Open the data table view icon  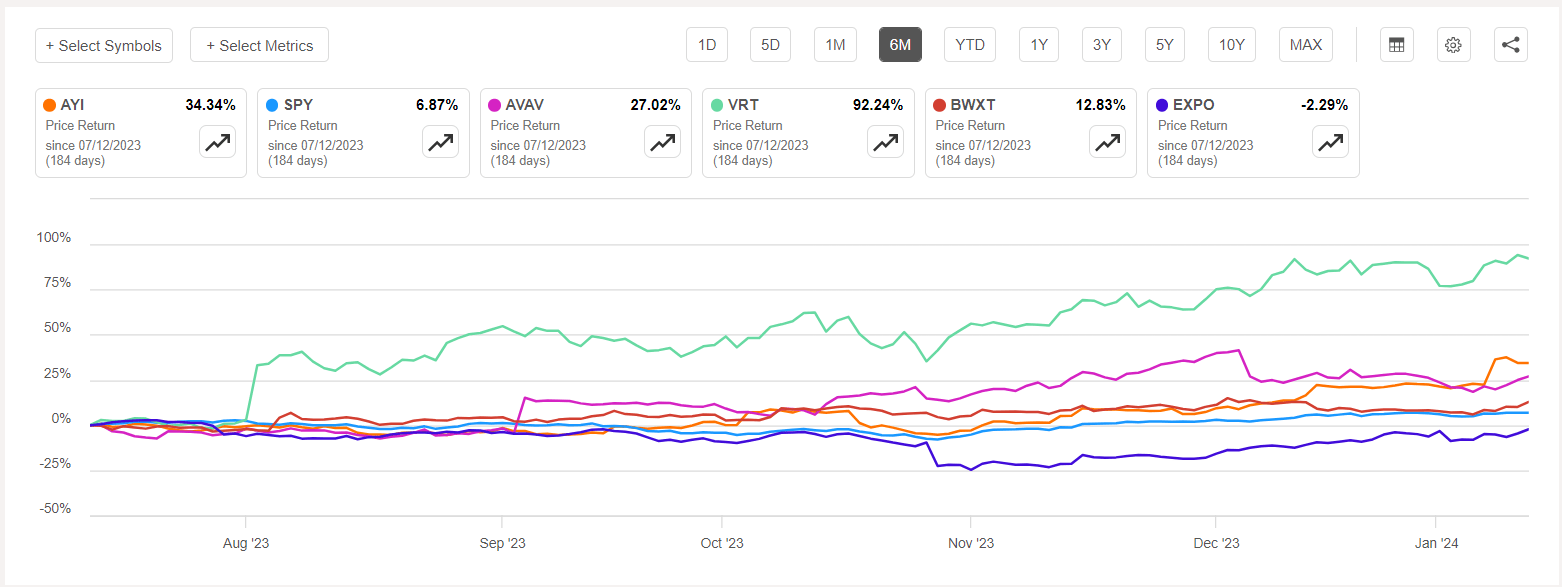point(1396,44)
